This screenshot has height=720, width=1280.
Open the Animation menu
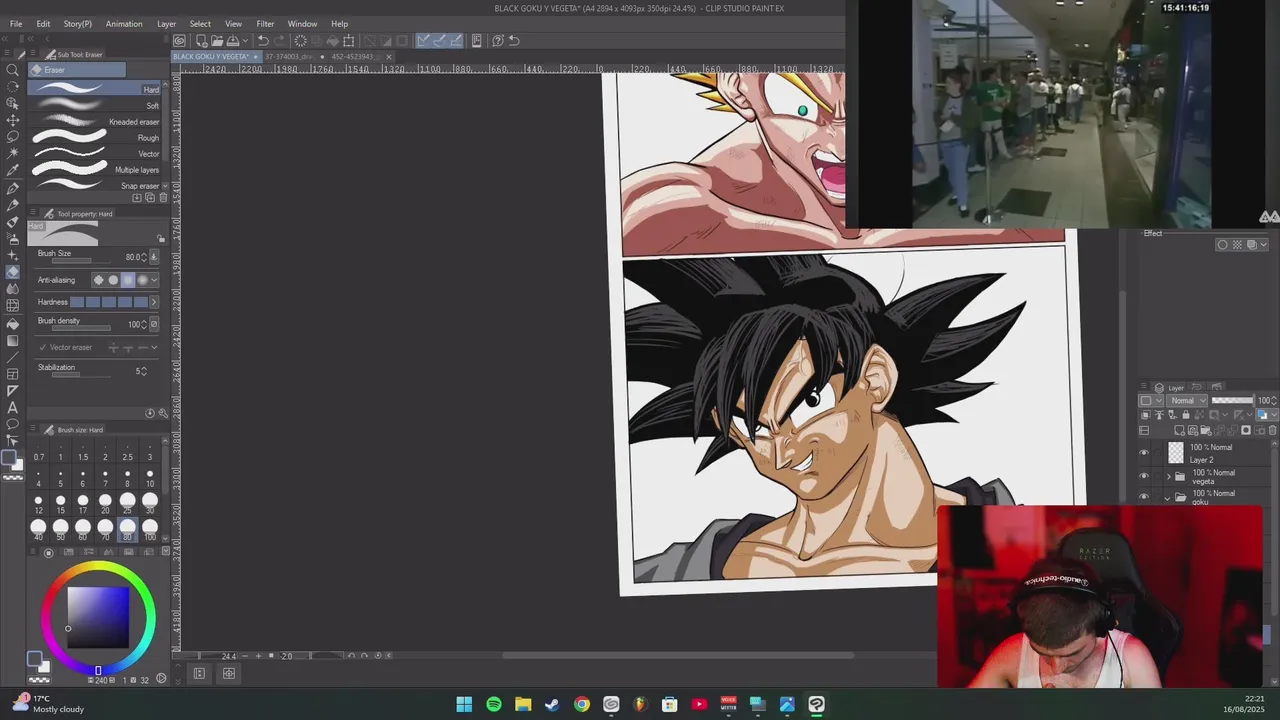pyautogui.click(x=124, y=24)
